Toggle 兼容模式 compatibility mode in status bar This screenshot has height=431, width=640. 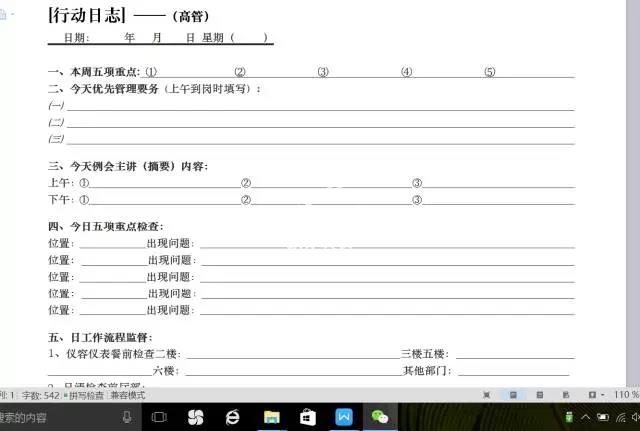point(126,395)
